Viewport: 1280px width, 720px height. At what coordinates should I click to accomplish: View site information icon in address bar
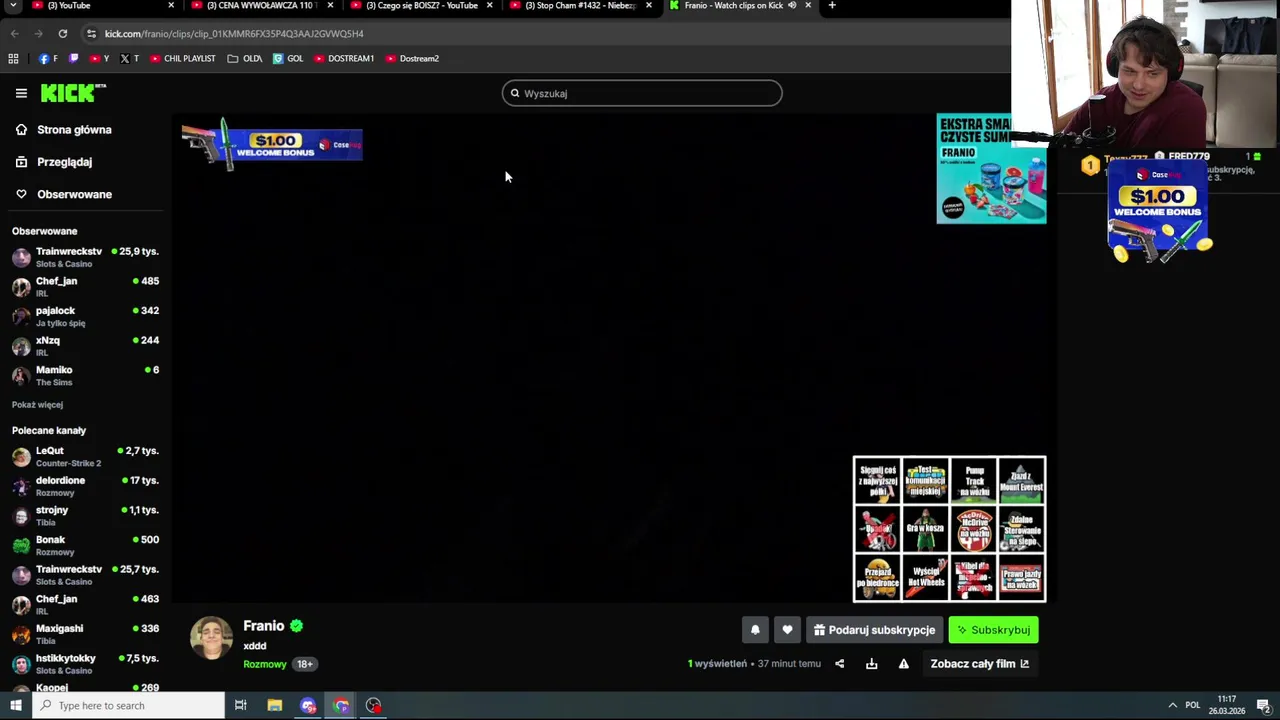point(91,33)
